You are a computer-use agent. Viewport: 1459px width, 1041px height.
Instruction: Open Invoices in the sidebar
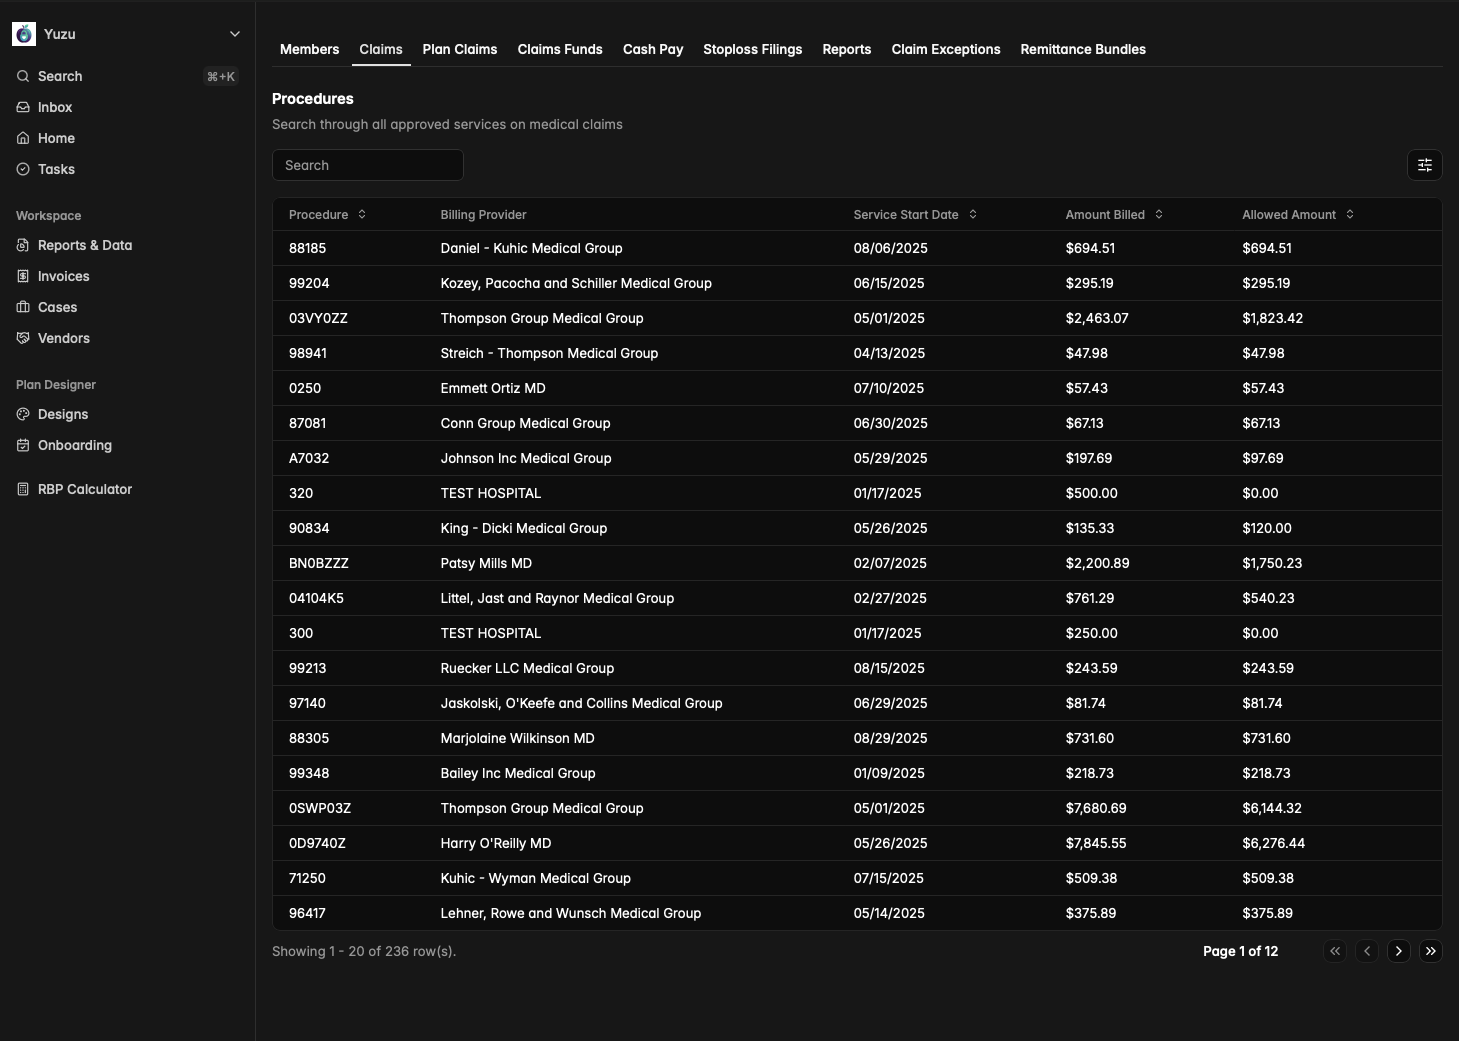coord(127,276)
